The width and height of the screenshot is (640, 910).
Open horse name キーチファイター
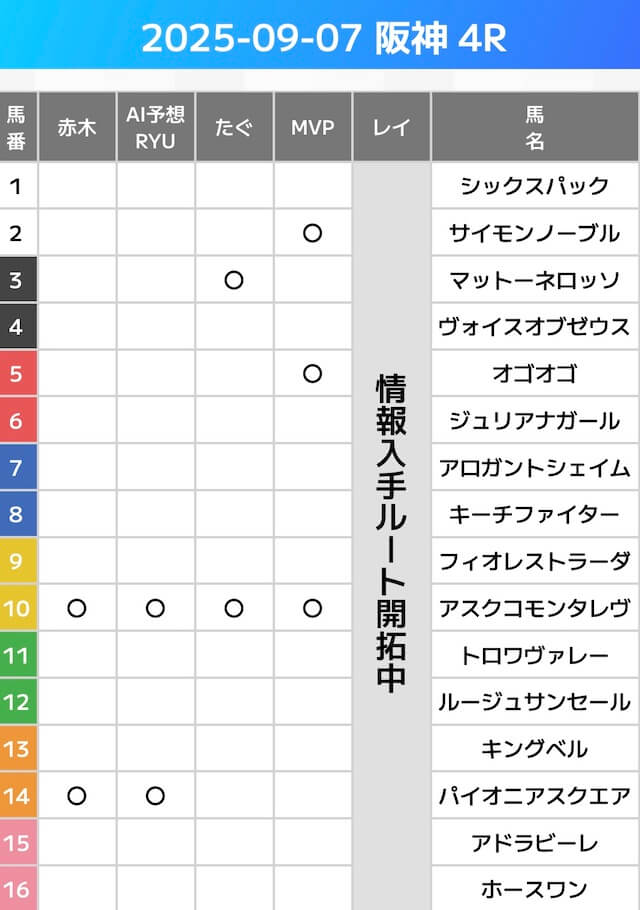point(534,515)
